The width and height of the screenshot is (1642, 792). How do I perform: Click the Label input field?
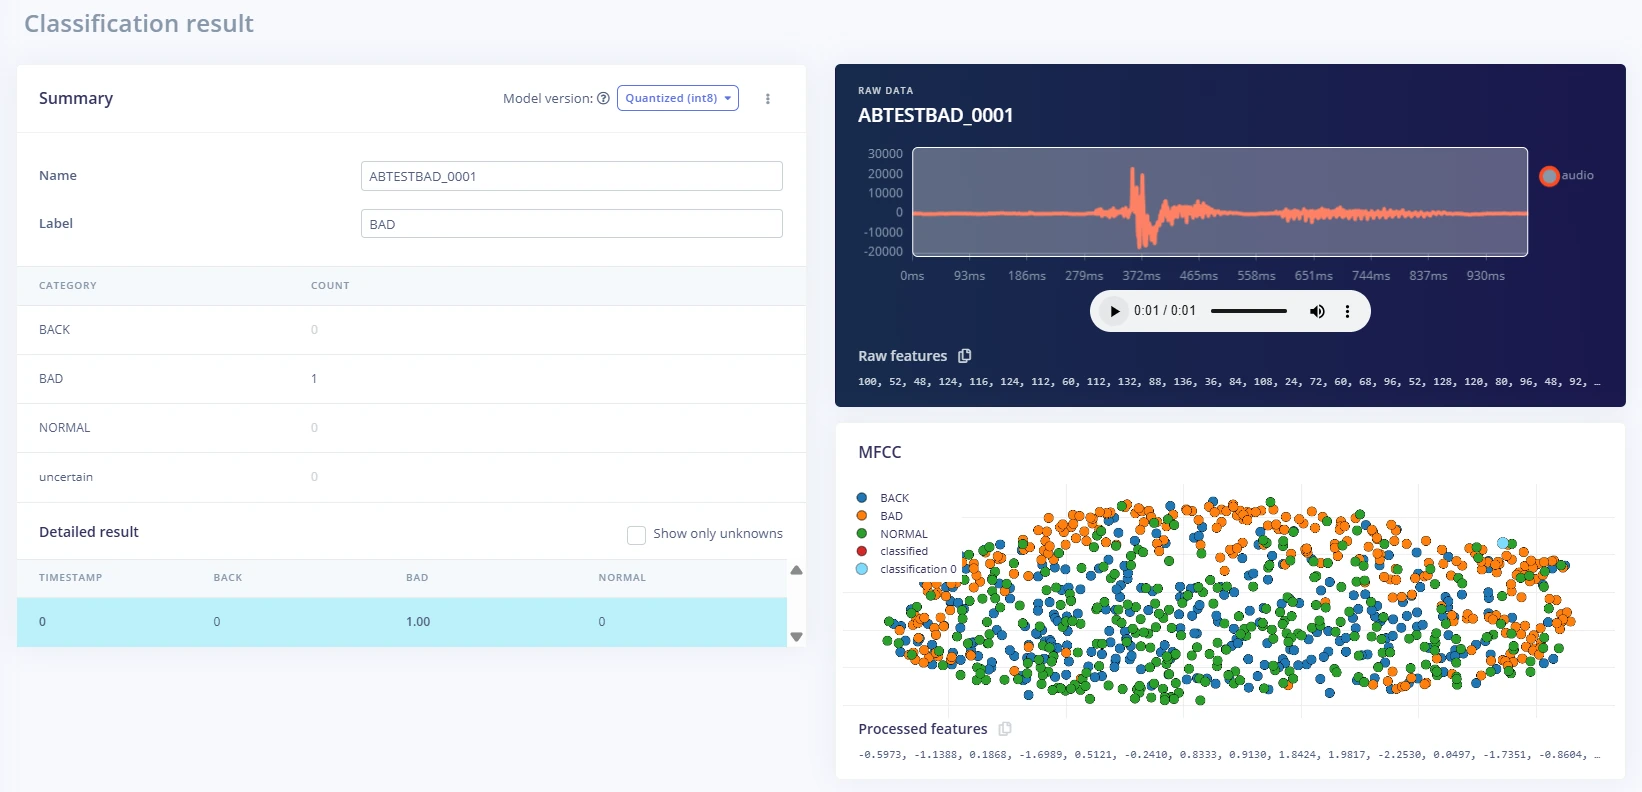click(572, 224)
